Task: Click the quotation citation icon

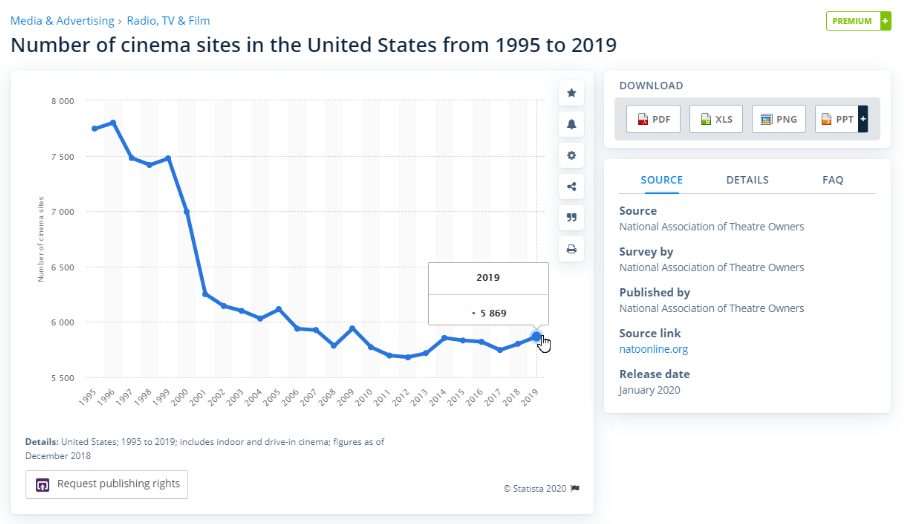Action: (x=572, y=217)
